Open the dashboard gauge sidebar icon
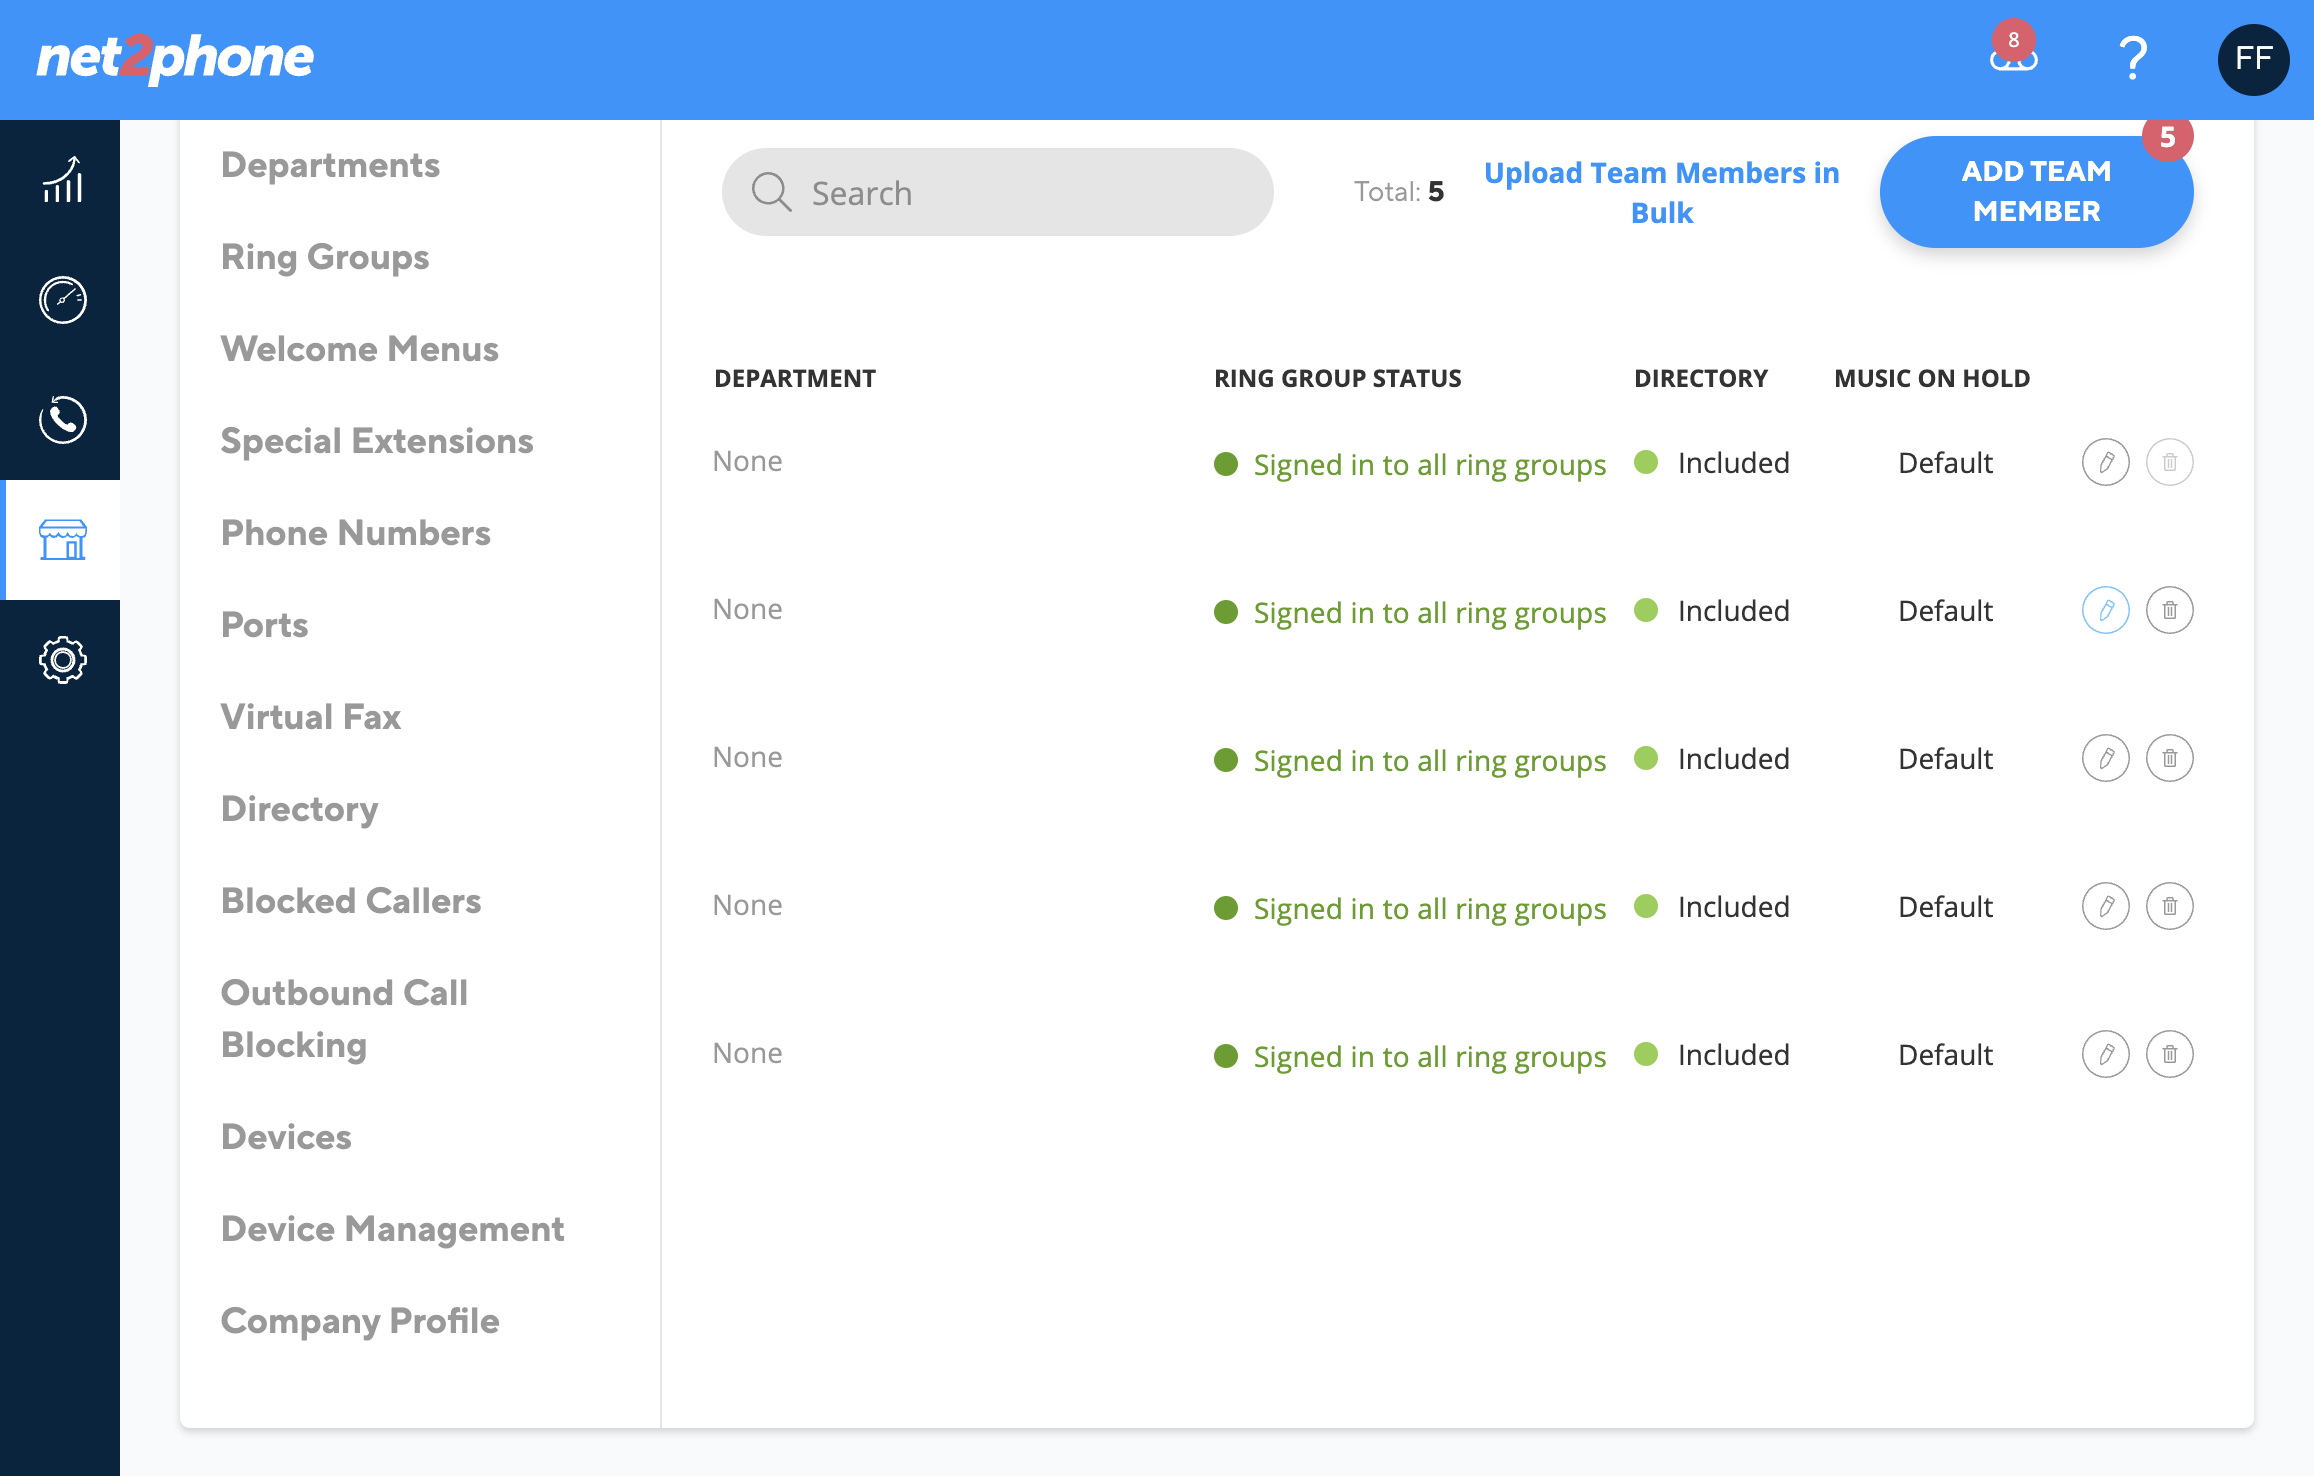The height and width of the screenshot is (1476, 2314). (x=62, y=300)
